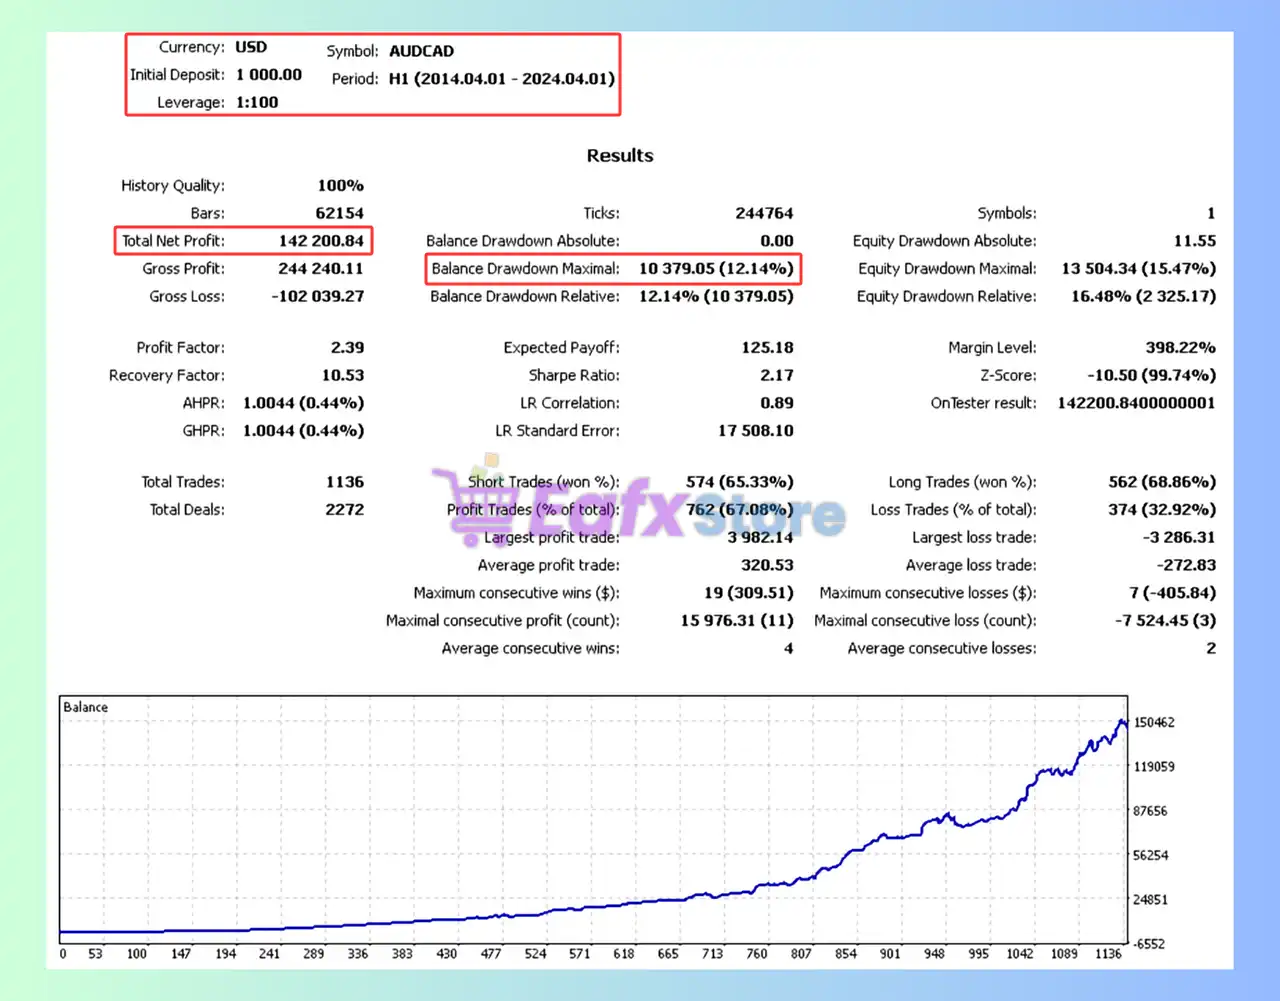
Task: Click the OnTester result value
Action: [x=1136, y=403]
